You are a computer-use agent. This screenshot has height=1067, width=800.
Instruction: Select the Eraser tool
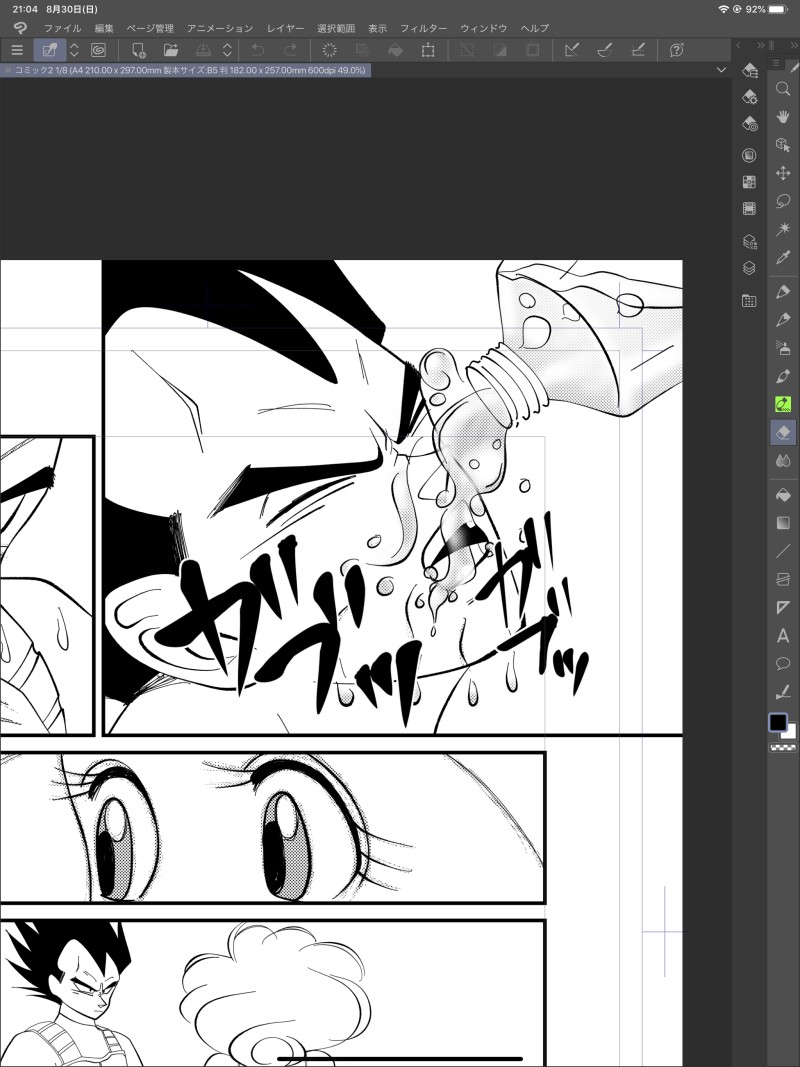tap(782, 432)
